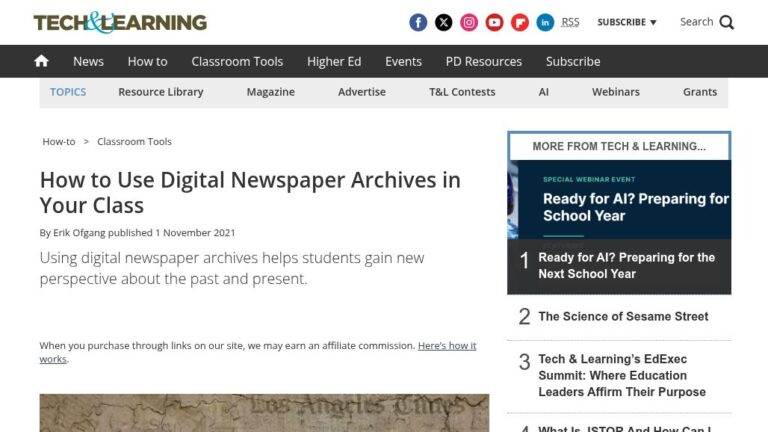Click the 'MORE FROM TECH & LEARNING...' heading
This screenshot has height=432, width=768.
click(619, 146)
